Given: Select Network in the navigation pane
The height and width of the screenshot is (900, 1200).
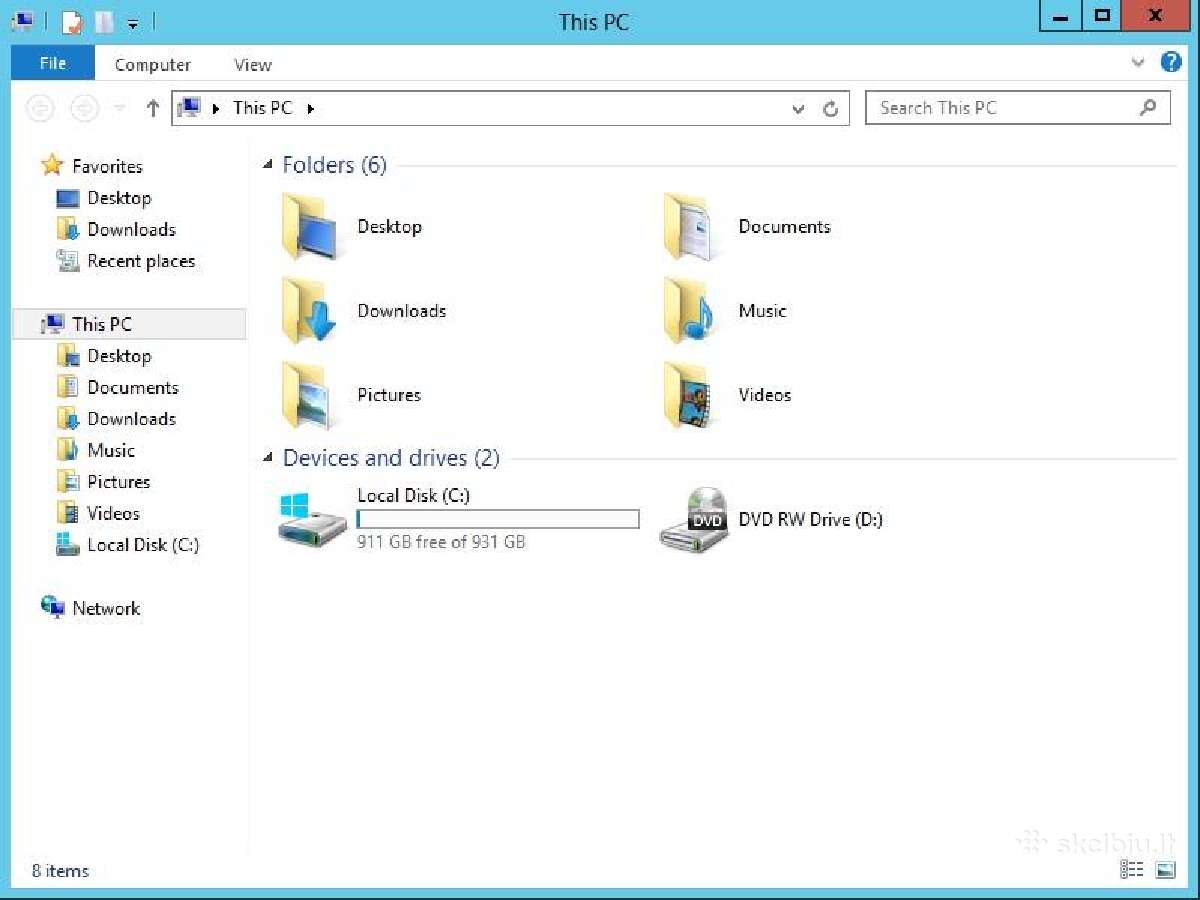Looking at the screenshot, I should click(x=91, y=608).
